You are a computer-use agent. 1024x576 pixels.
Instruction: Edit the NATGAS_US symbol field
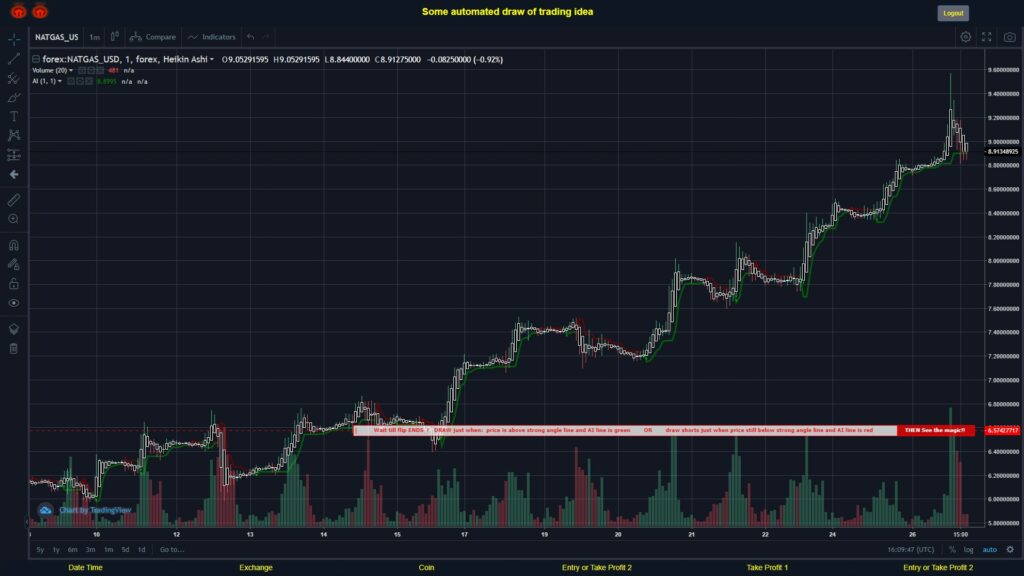point(57,37)
